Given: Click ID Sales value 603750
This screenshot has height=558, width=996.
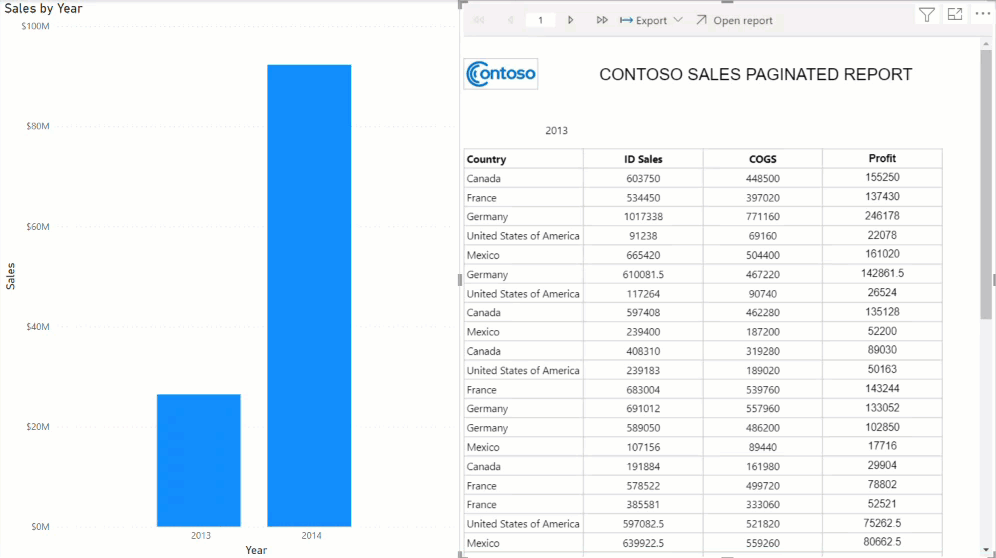Looking at the screenshot, I should pos(643,179).
